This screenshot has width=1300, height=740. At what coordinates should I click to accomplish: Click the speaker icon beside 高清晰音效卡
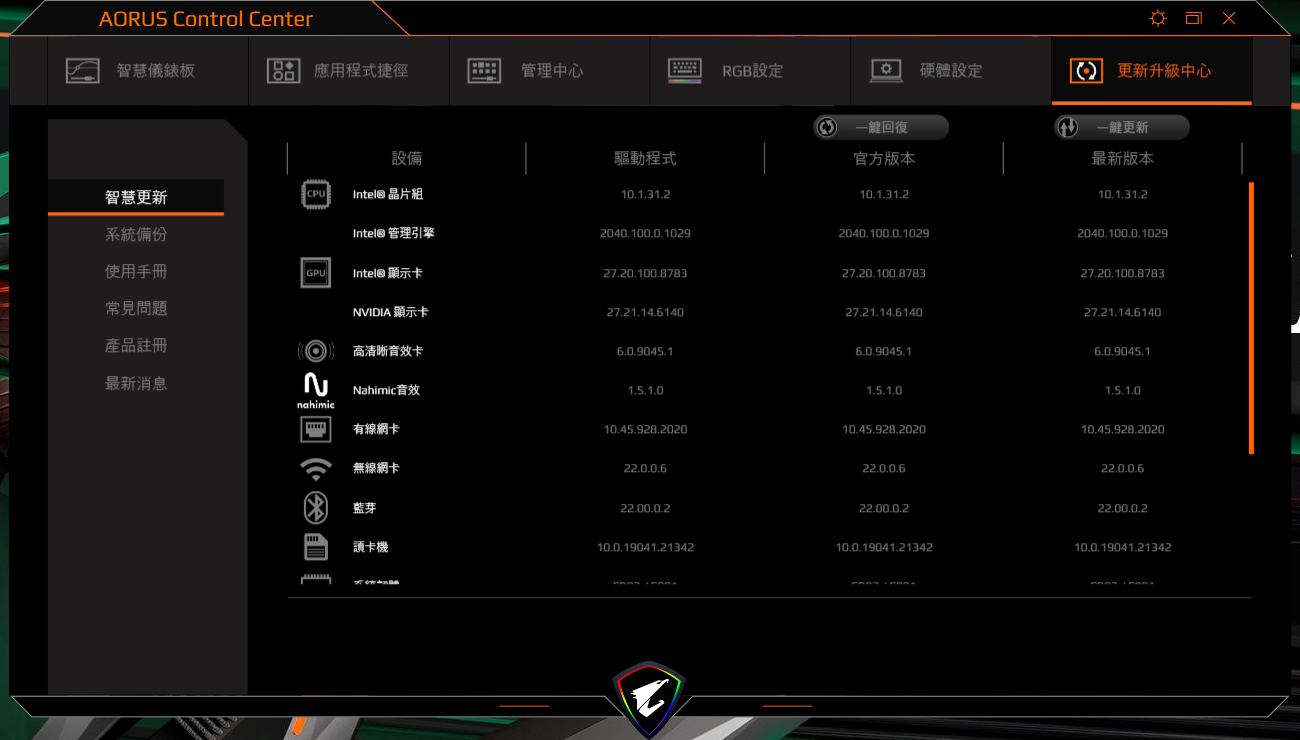316,351
